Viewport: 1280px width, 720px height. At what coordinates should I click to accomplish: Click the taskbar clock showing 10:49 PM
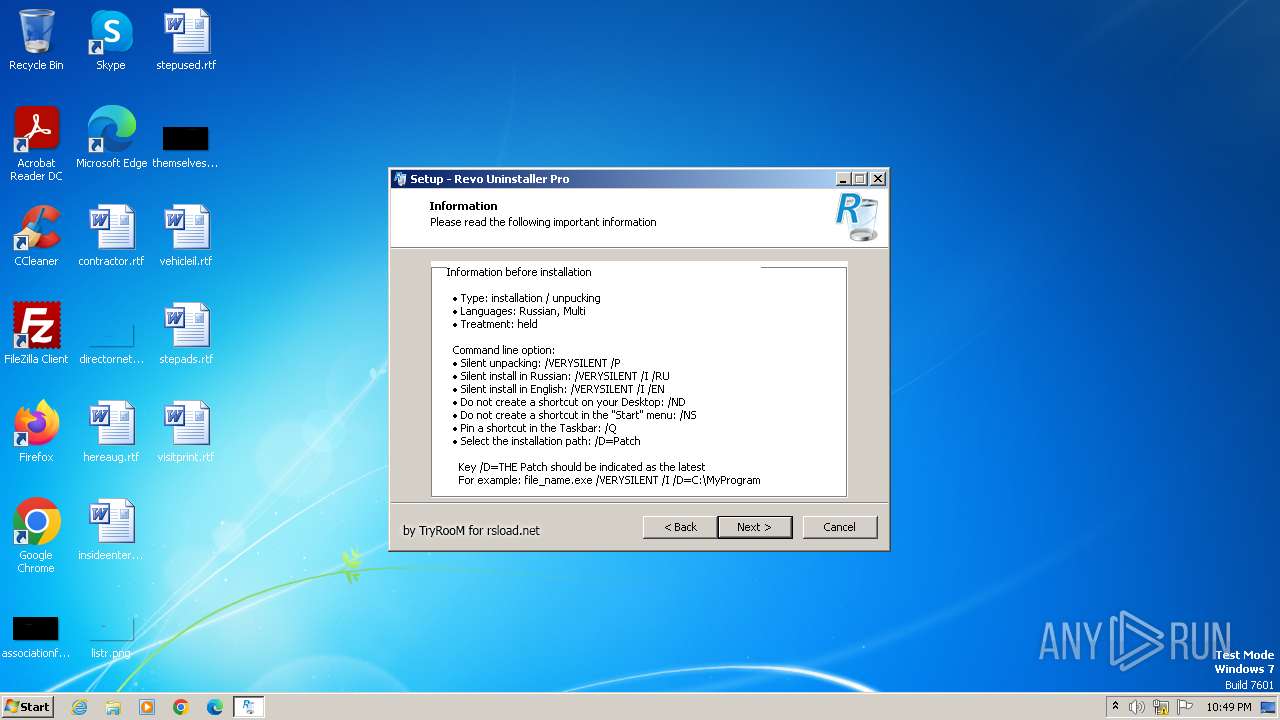(x=1229, y=707)
